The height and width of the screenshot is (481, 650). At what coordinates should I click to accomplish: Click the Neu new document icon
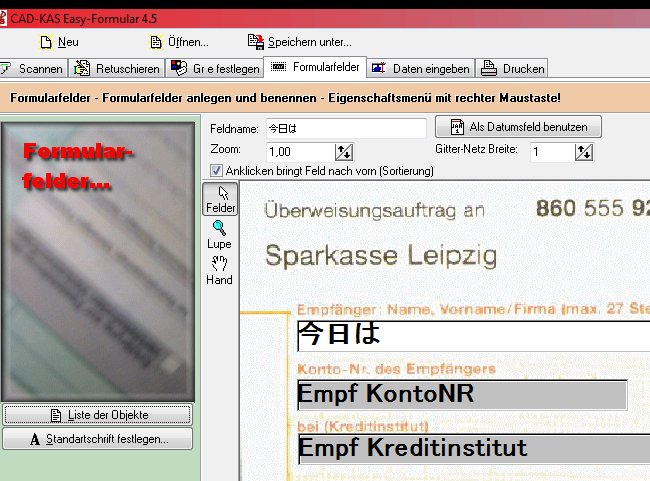[45, 42]
